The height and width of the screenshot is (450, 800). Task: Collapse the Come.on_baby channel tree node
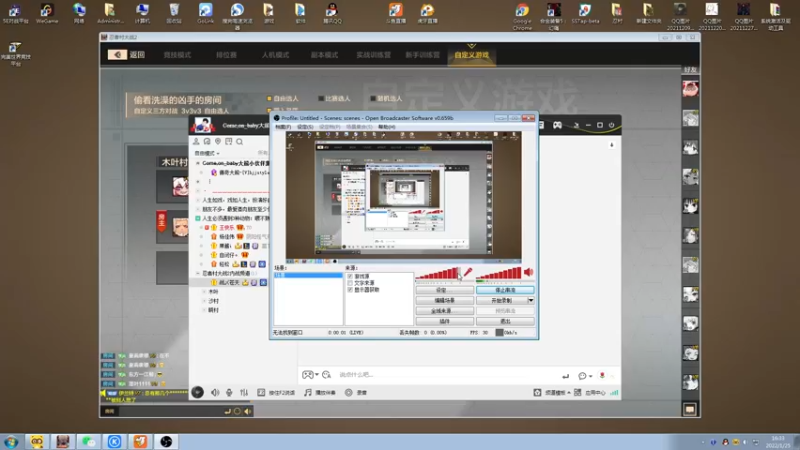pyautogui.click(x=198, y=163)
